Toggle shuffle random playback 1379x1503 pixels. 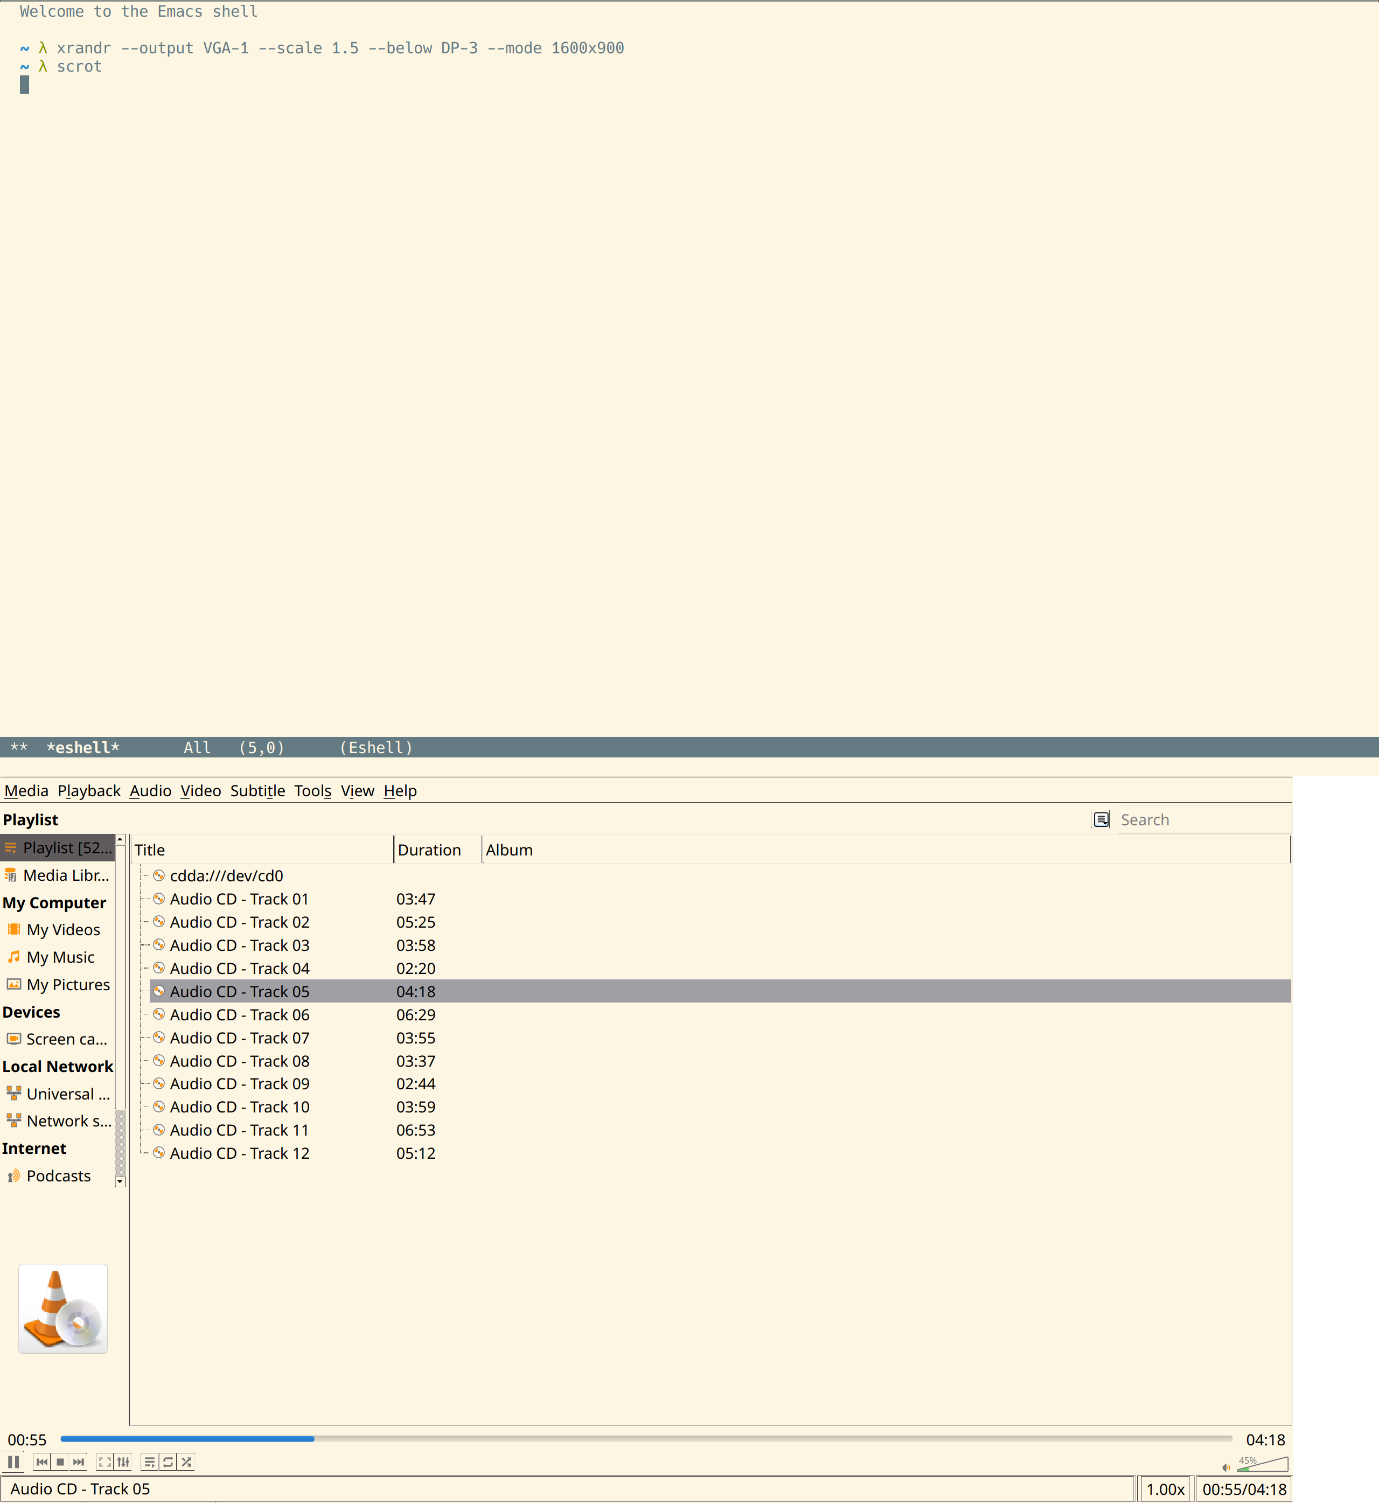186,1462
